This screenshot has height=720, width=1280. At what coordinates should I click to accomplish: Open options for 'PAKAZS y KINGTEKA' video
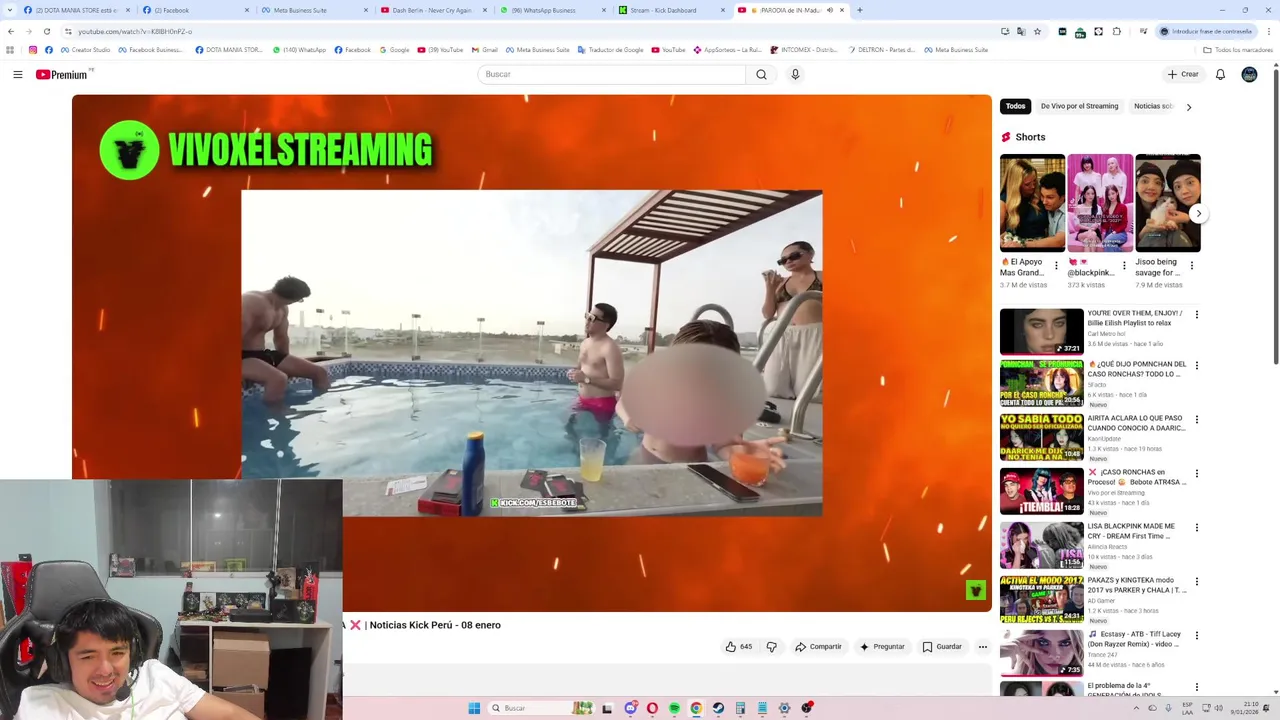click(x=1196, y=582)
